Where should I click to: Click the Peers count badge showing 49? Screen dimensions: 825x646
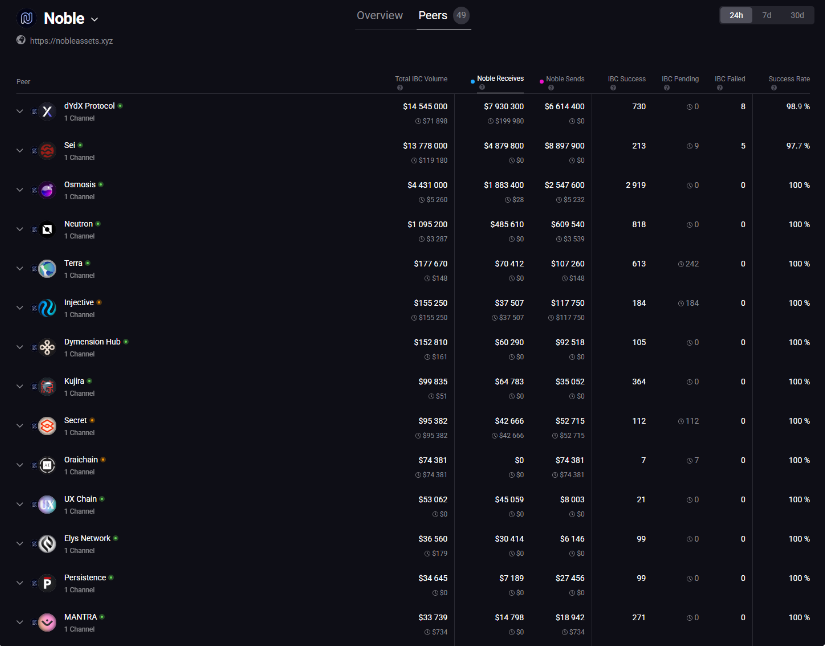click(x=461, y=15)
